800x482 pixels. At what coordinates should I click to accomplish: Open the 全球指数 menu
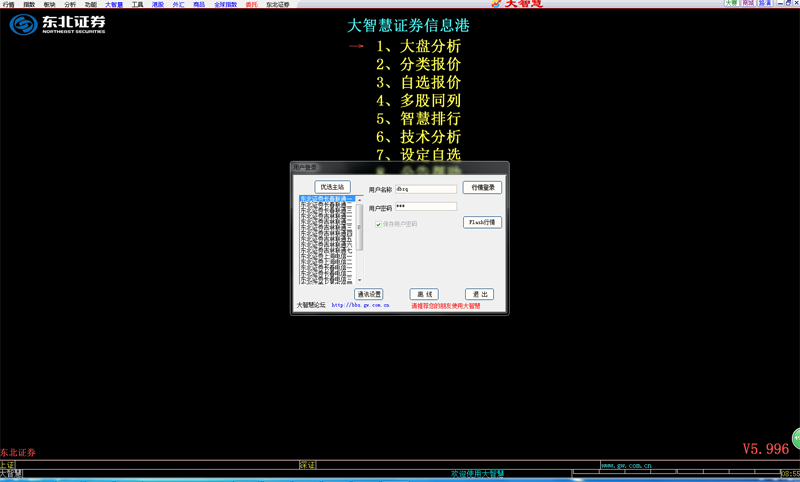(x=225, y=5)
